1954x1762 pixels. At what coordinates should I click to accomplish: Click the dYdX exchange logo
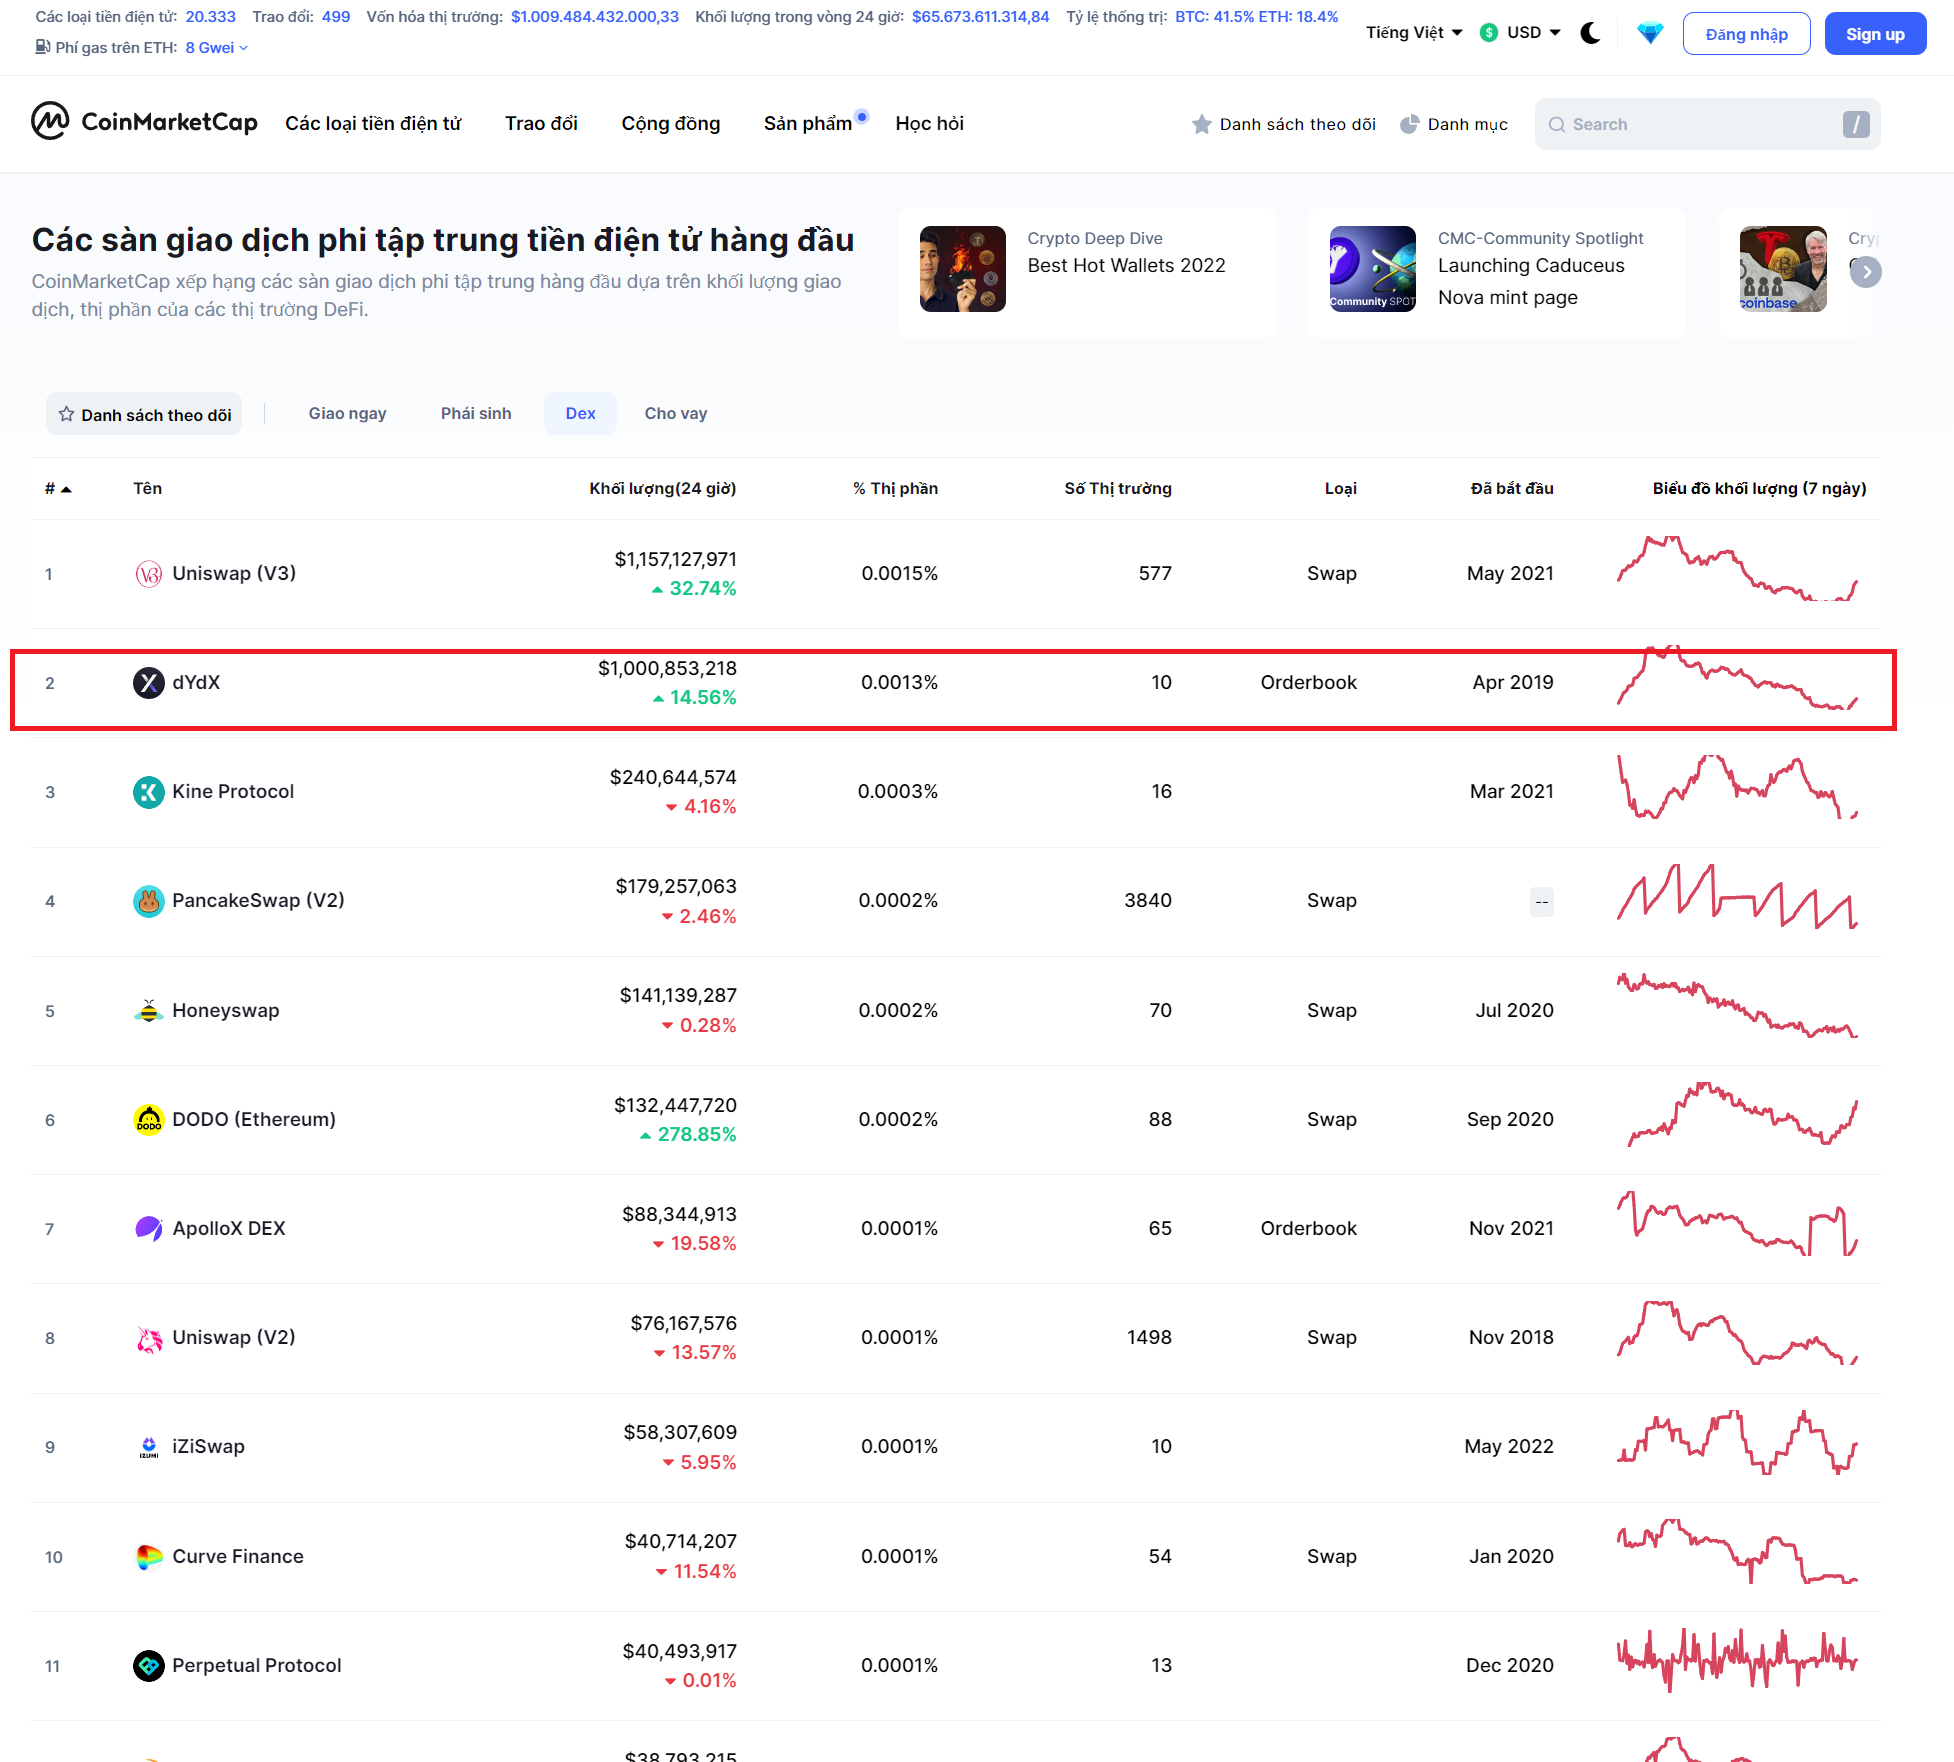pyautogui.click(x=149, y=683)
